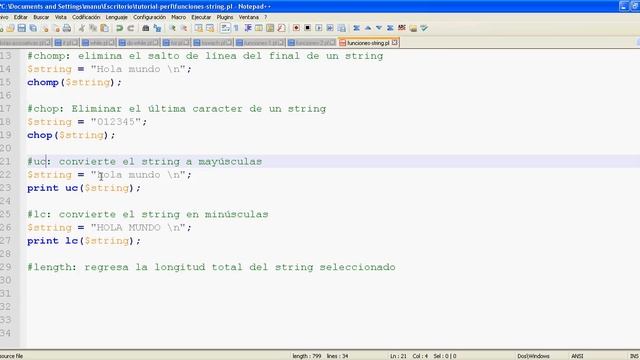
Task: Show all characters pilcrow icon
Action: tap(236, 28)
